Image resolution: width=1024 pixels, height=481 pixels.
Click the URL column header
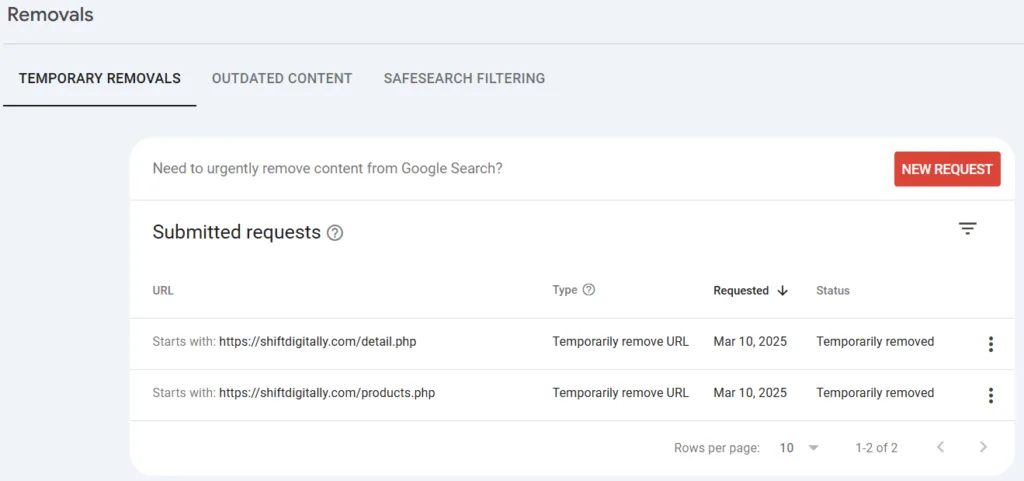point(163,291)
